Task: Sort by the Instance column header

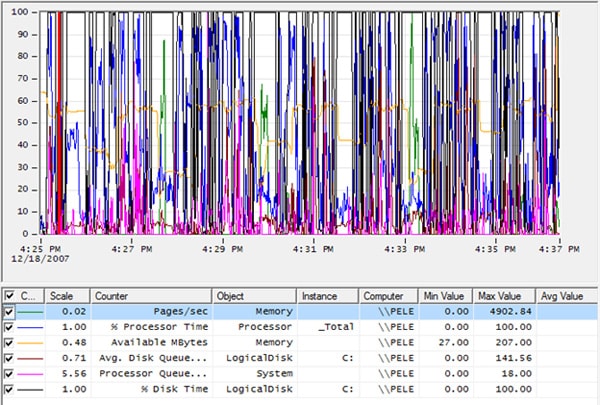Action: coord(328,296)
